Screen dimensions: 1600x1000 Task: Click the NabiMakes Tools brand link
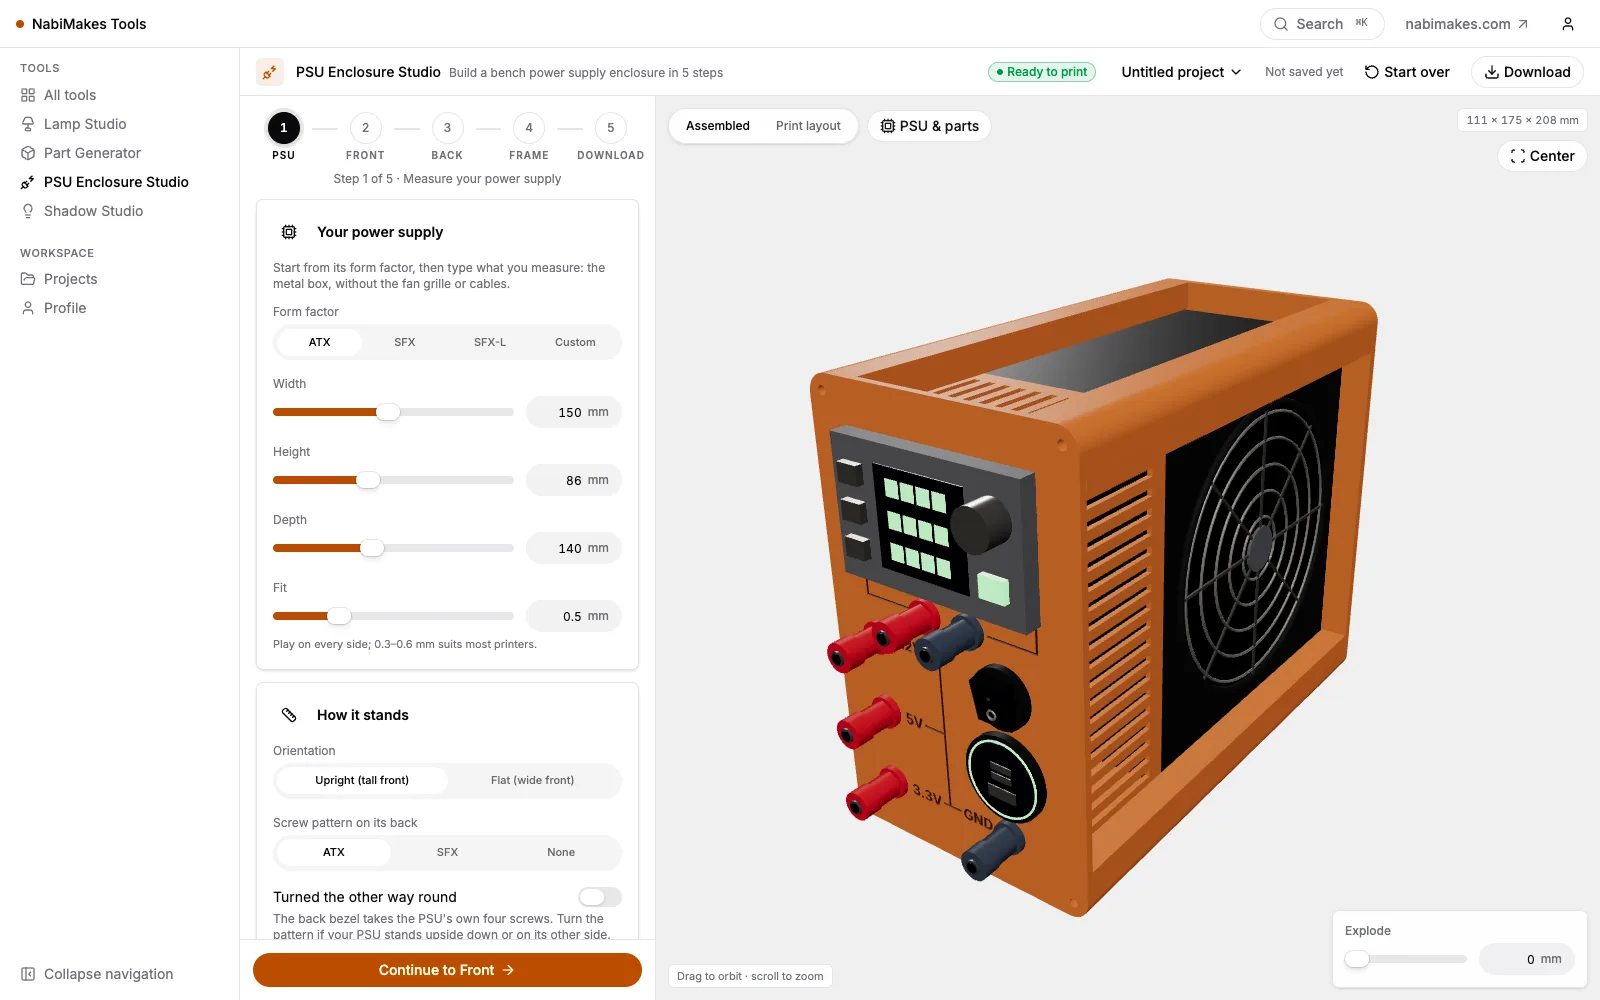click(x=81, y=24)
